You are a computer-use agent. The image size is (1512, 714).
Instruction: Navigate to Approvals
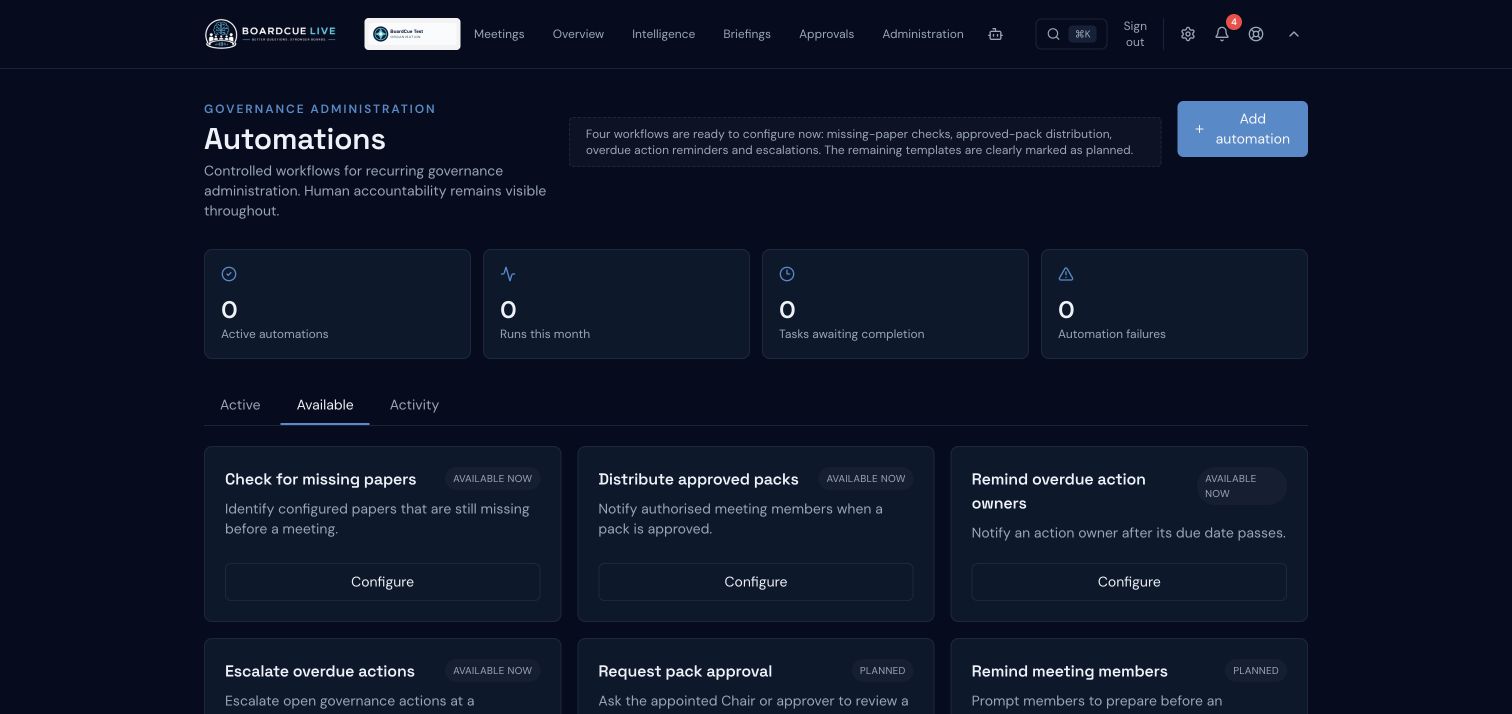click(826, 34)
